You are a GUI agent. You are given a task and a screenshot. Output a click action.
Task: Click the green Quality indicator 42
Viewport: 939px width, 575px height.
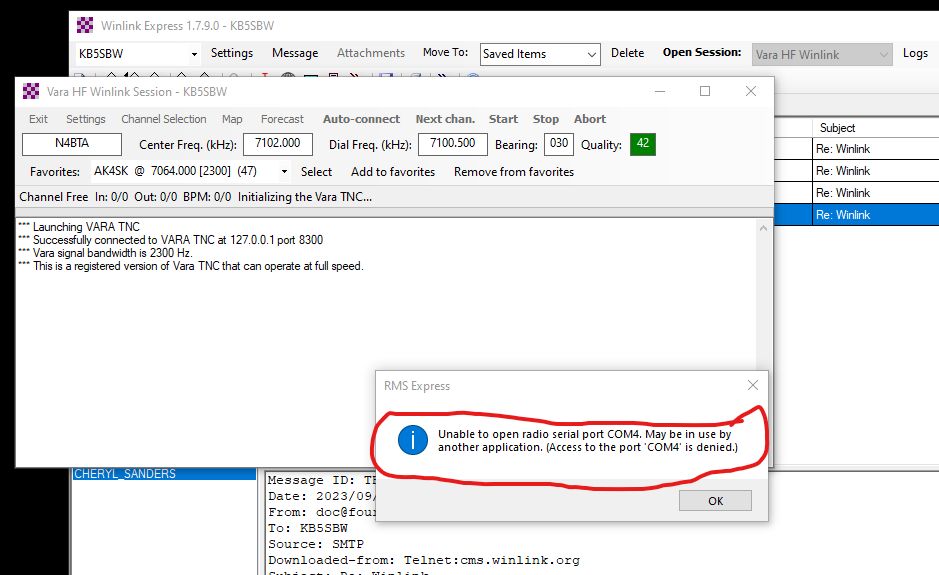(643, 144)
